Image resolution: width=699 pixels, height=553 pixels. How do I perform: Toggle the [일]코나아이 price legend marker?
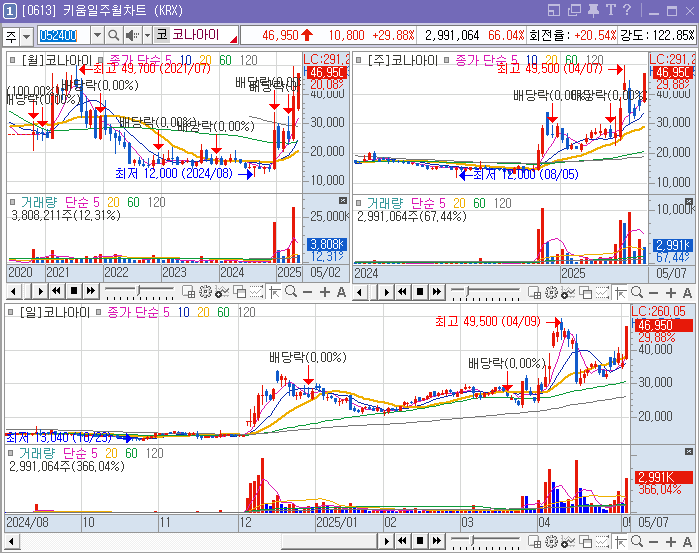pyautogui.click(x=11, y=312)
